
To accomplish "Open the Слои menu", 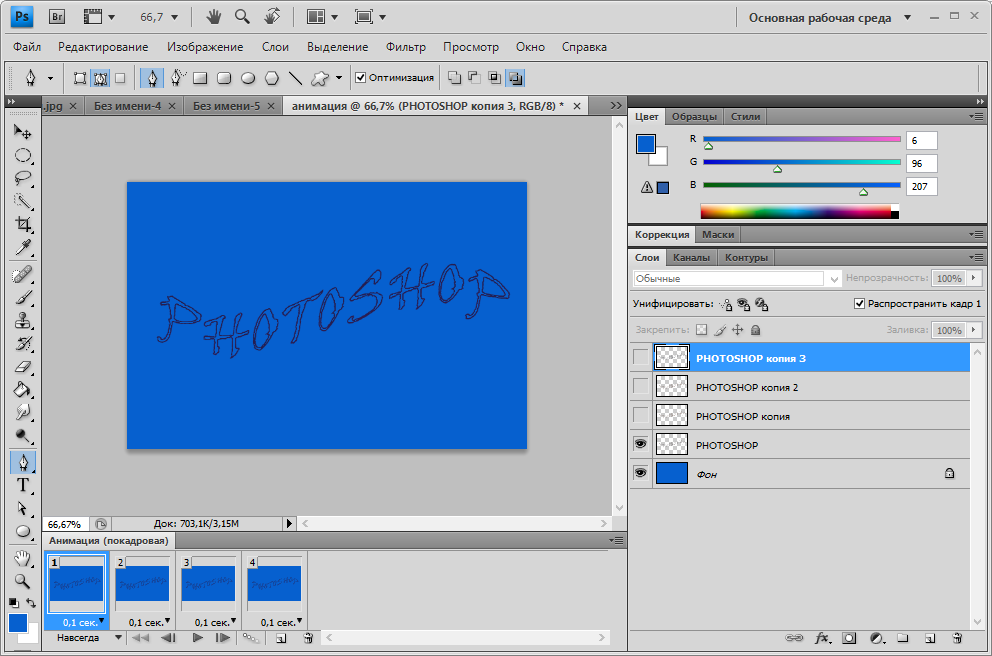I will pos(275,47).
